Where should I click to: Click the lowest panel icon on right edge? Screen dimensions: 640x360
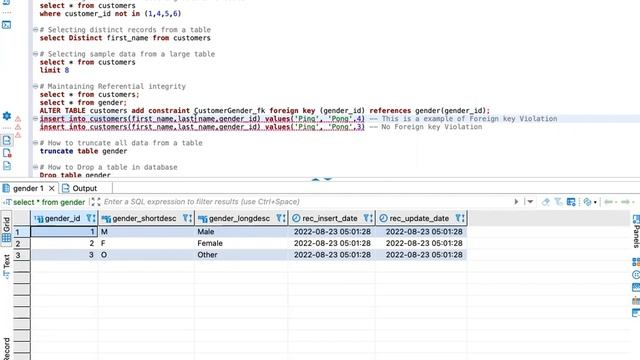tap(636, 313)
